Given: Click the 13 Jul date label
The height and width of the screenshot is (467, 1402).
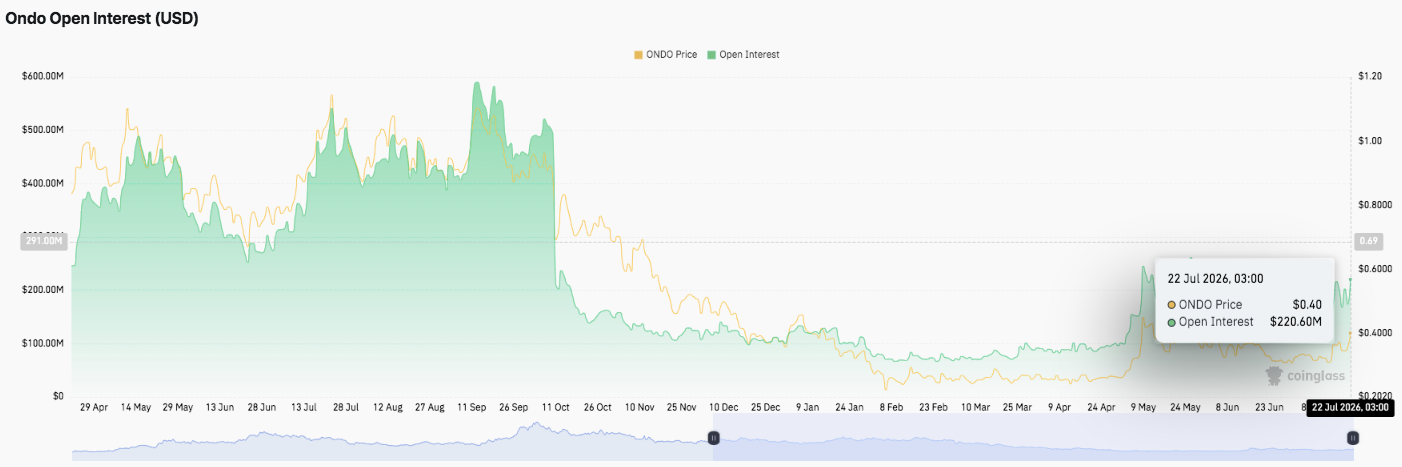Looking at the screenshot, I should pyautogui.click(x=303, y=408).
